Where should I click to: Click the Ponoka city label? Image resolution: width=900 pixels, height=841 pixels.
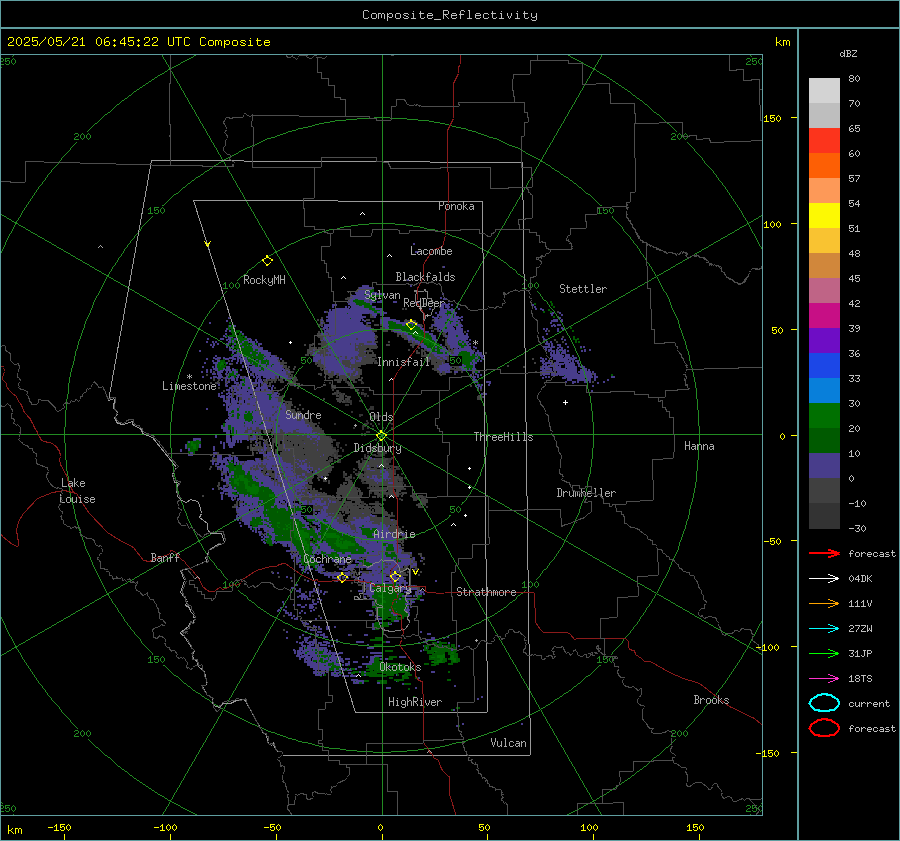pos(456,206)
